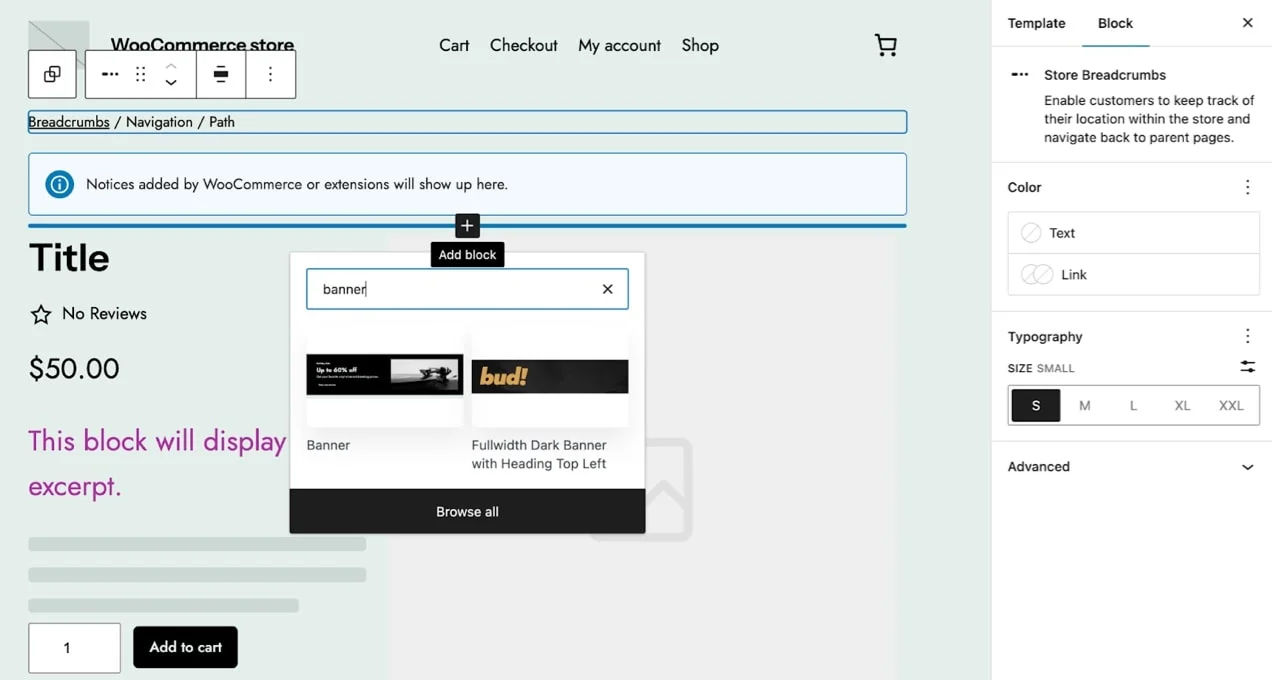Switch to the Template tab

tap(1036, 23)
